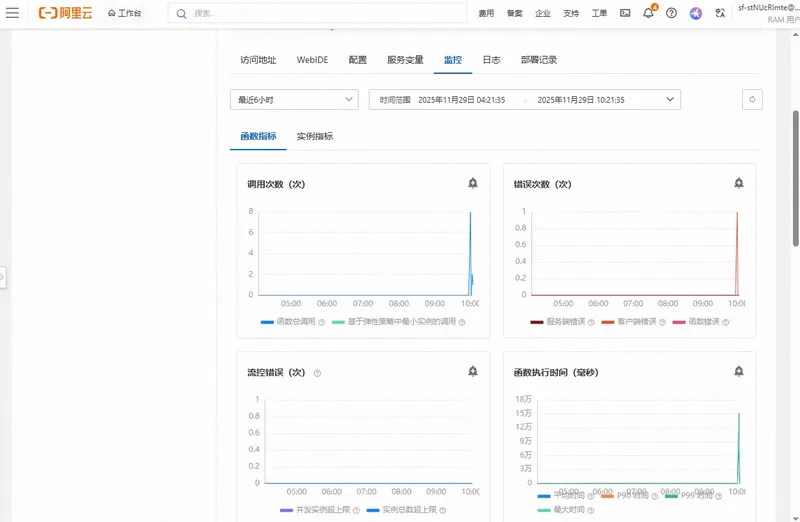Switch language with the translate icon

720,13
